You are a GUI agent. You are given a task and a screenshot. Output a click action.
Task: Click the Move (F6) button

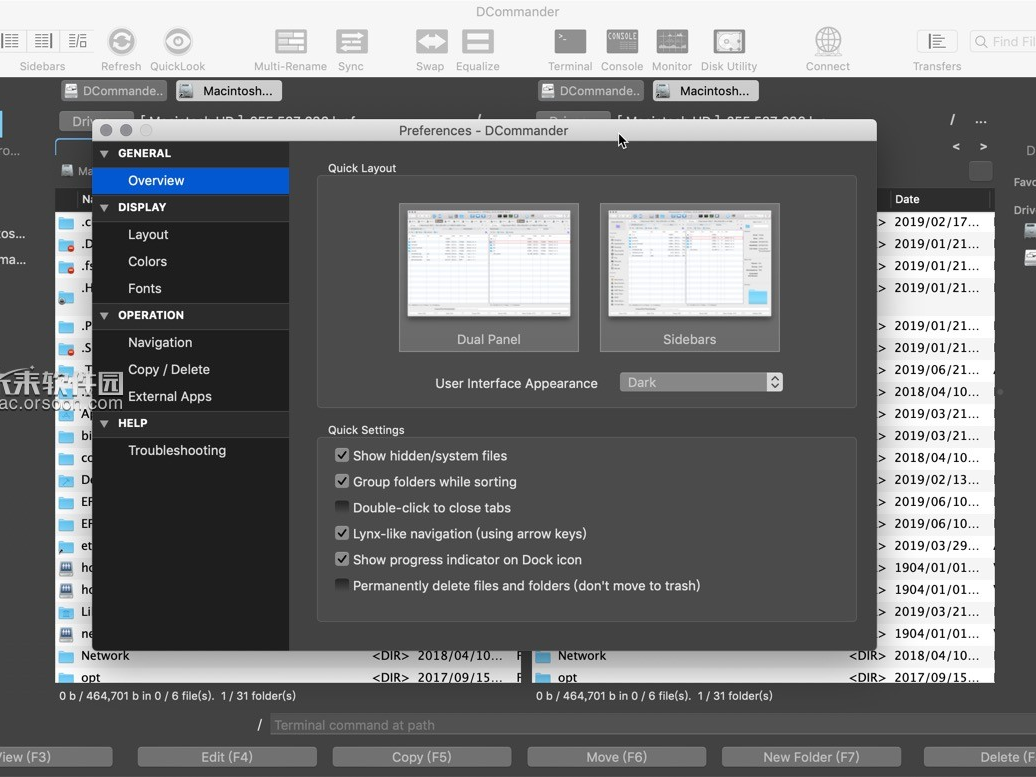point(616,756)
